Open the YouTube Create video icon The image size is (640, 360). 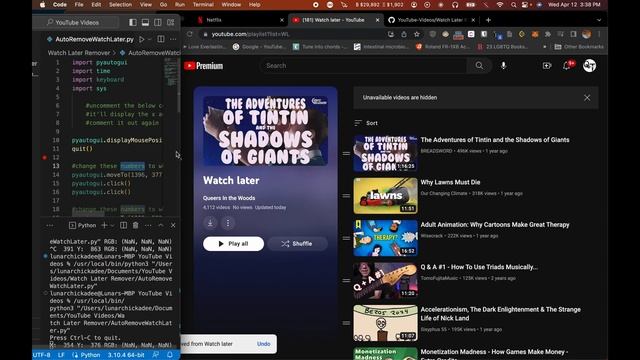click(547, 66)
